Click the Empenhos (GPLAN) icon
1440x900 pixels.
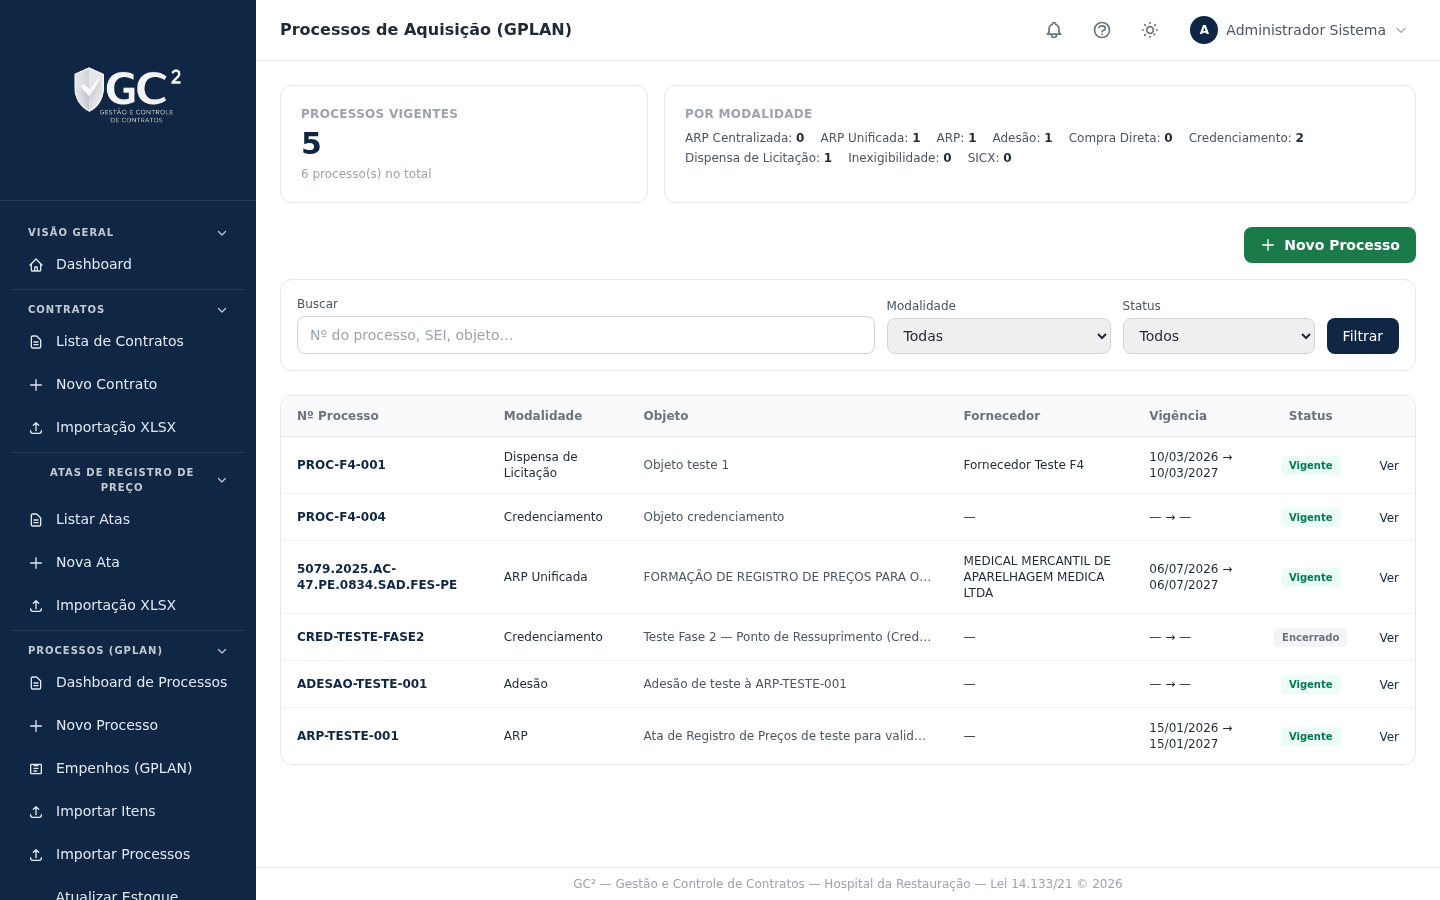(x=36, y=769)
